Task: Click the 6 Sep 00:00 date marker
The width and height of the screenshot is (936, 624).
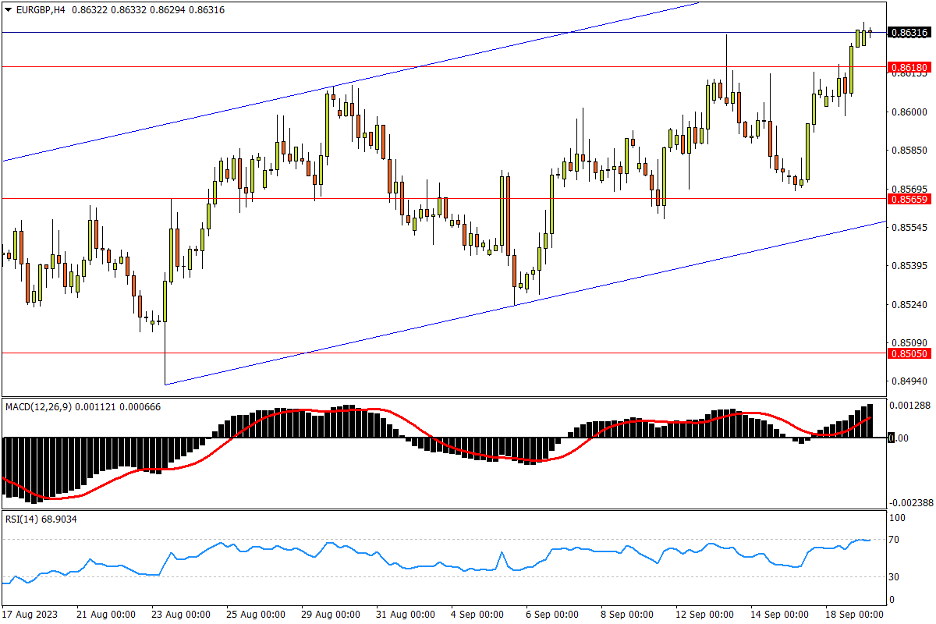Action: tap(554, 613)
